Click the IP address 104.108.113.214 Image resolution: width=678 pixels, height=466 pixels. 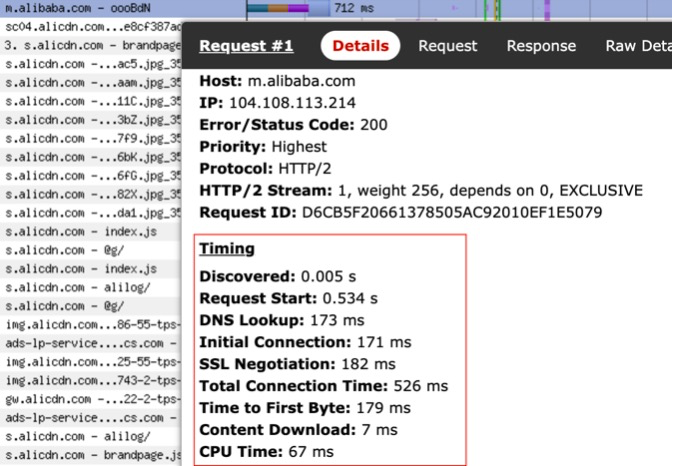[292, 103]
